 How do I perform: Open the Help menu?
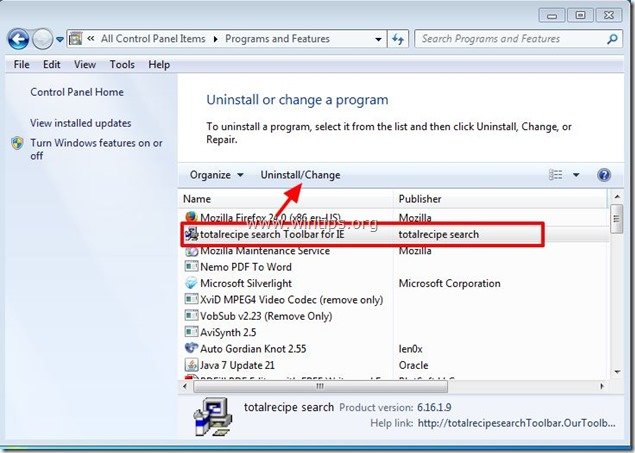tap(159, 65)
